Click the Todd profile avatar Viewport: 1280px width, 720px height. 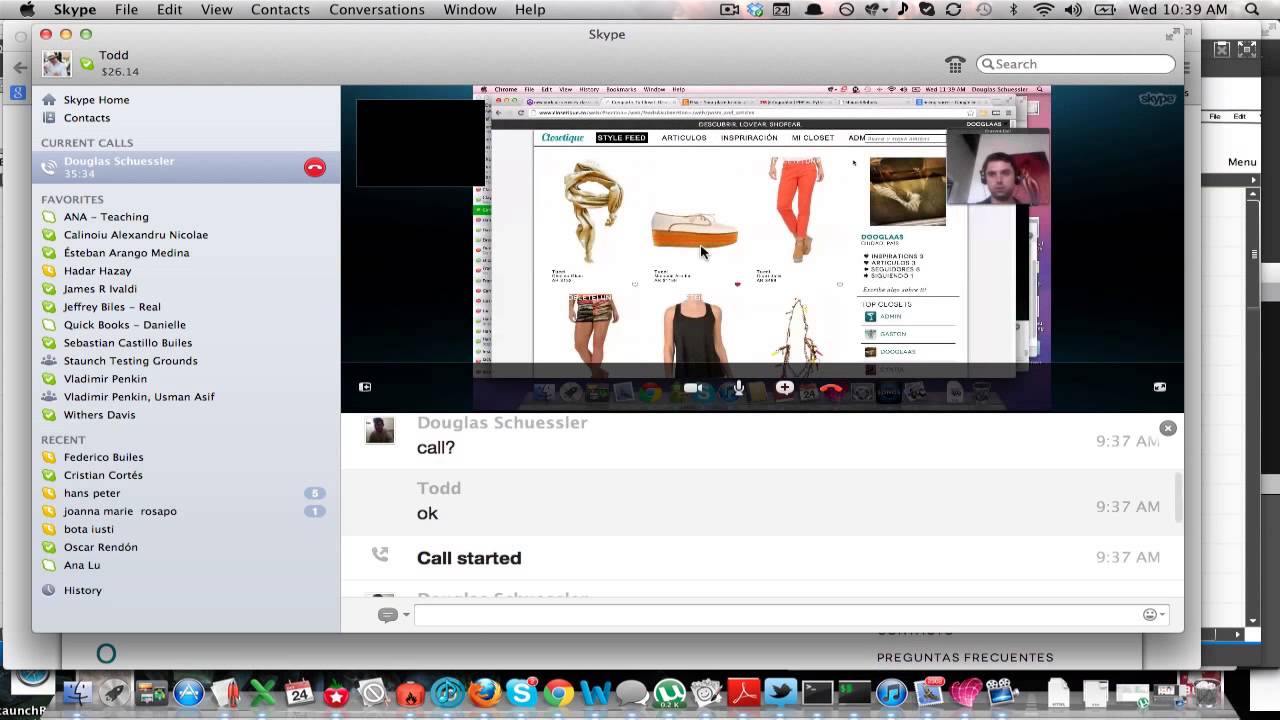[57, 64]
